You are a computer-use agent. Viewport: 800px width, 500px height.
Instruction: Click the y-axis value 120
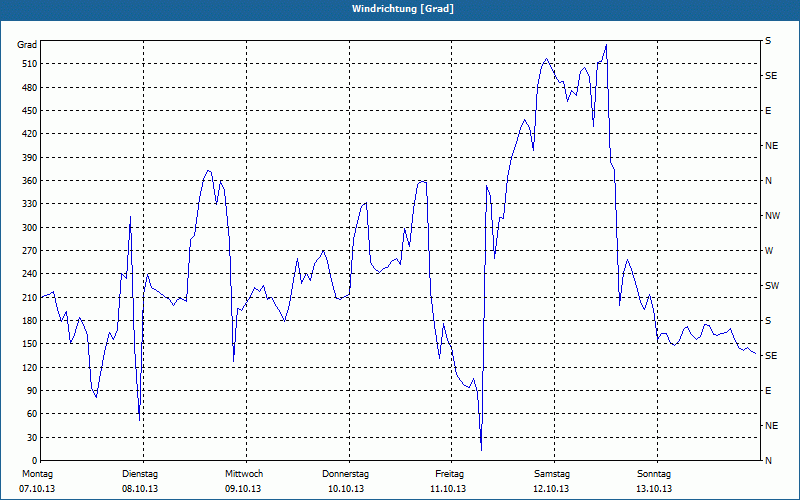(x=30, y=367)
